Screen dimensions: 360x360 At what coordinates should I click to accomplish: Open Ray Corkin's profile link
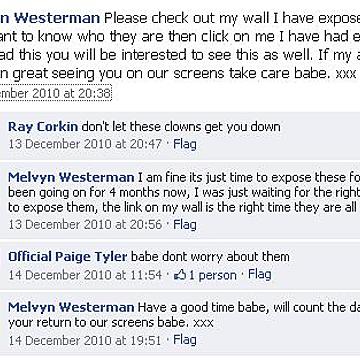(43, 127)
